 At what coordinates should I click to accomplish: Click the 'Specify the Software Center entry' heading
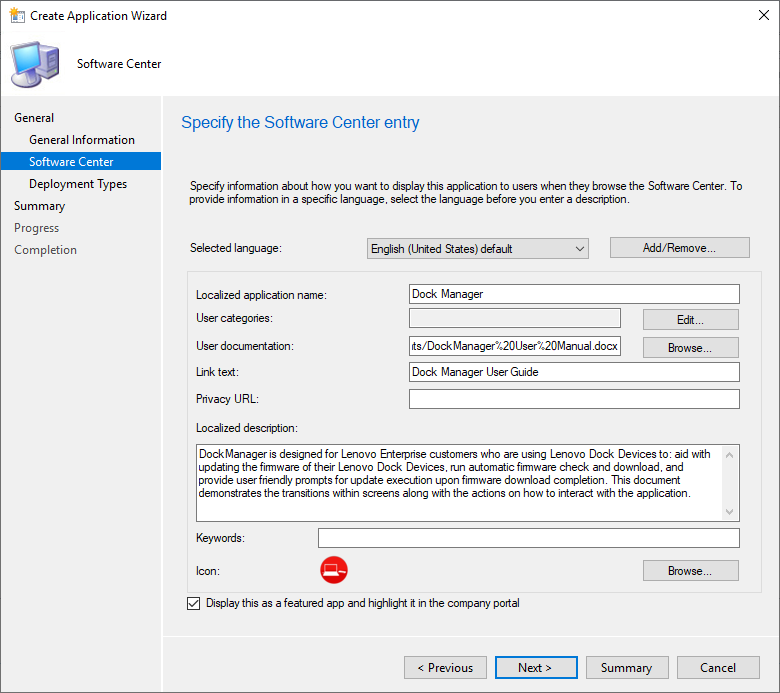[300, 122]
